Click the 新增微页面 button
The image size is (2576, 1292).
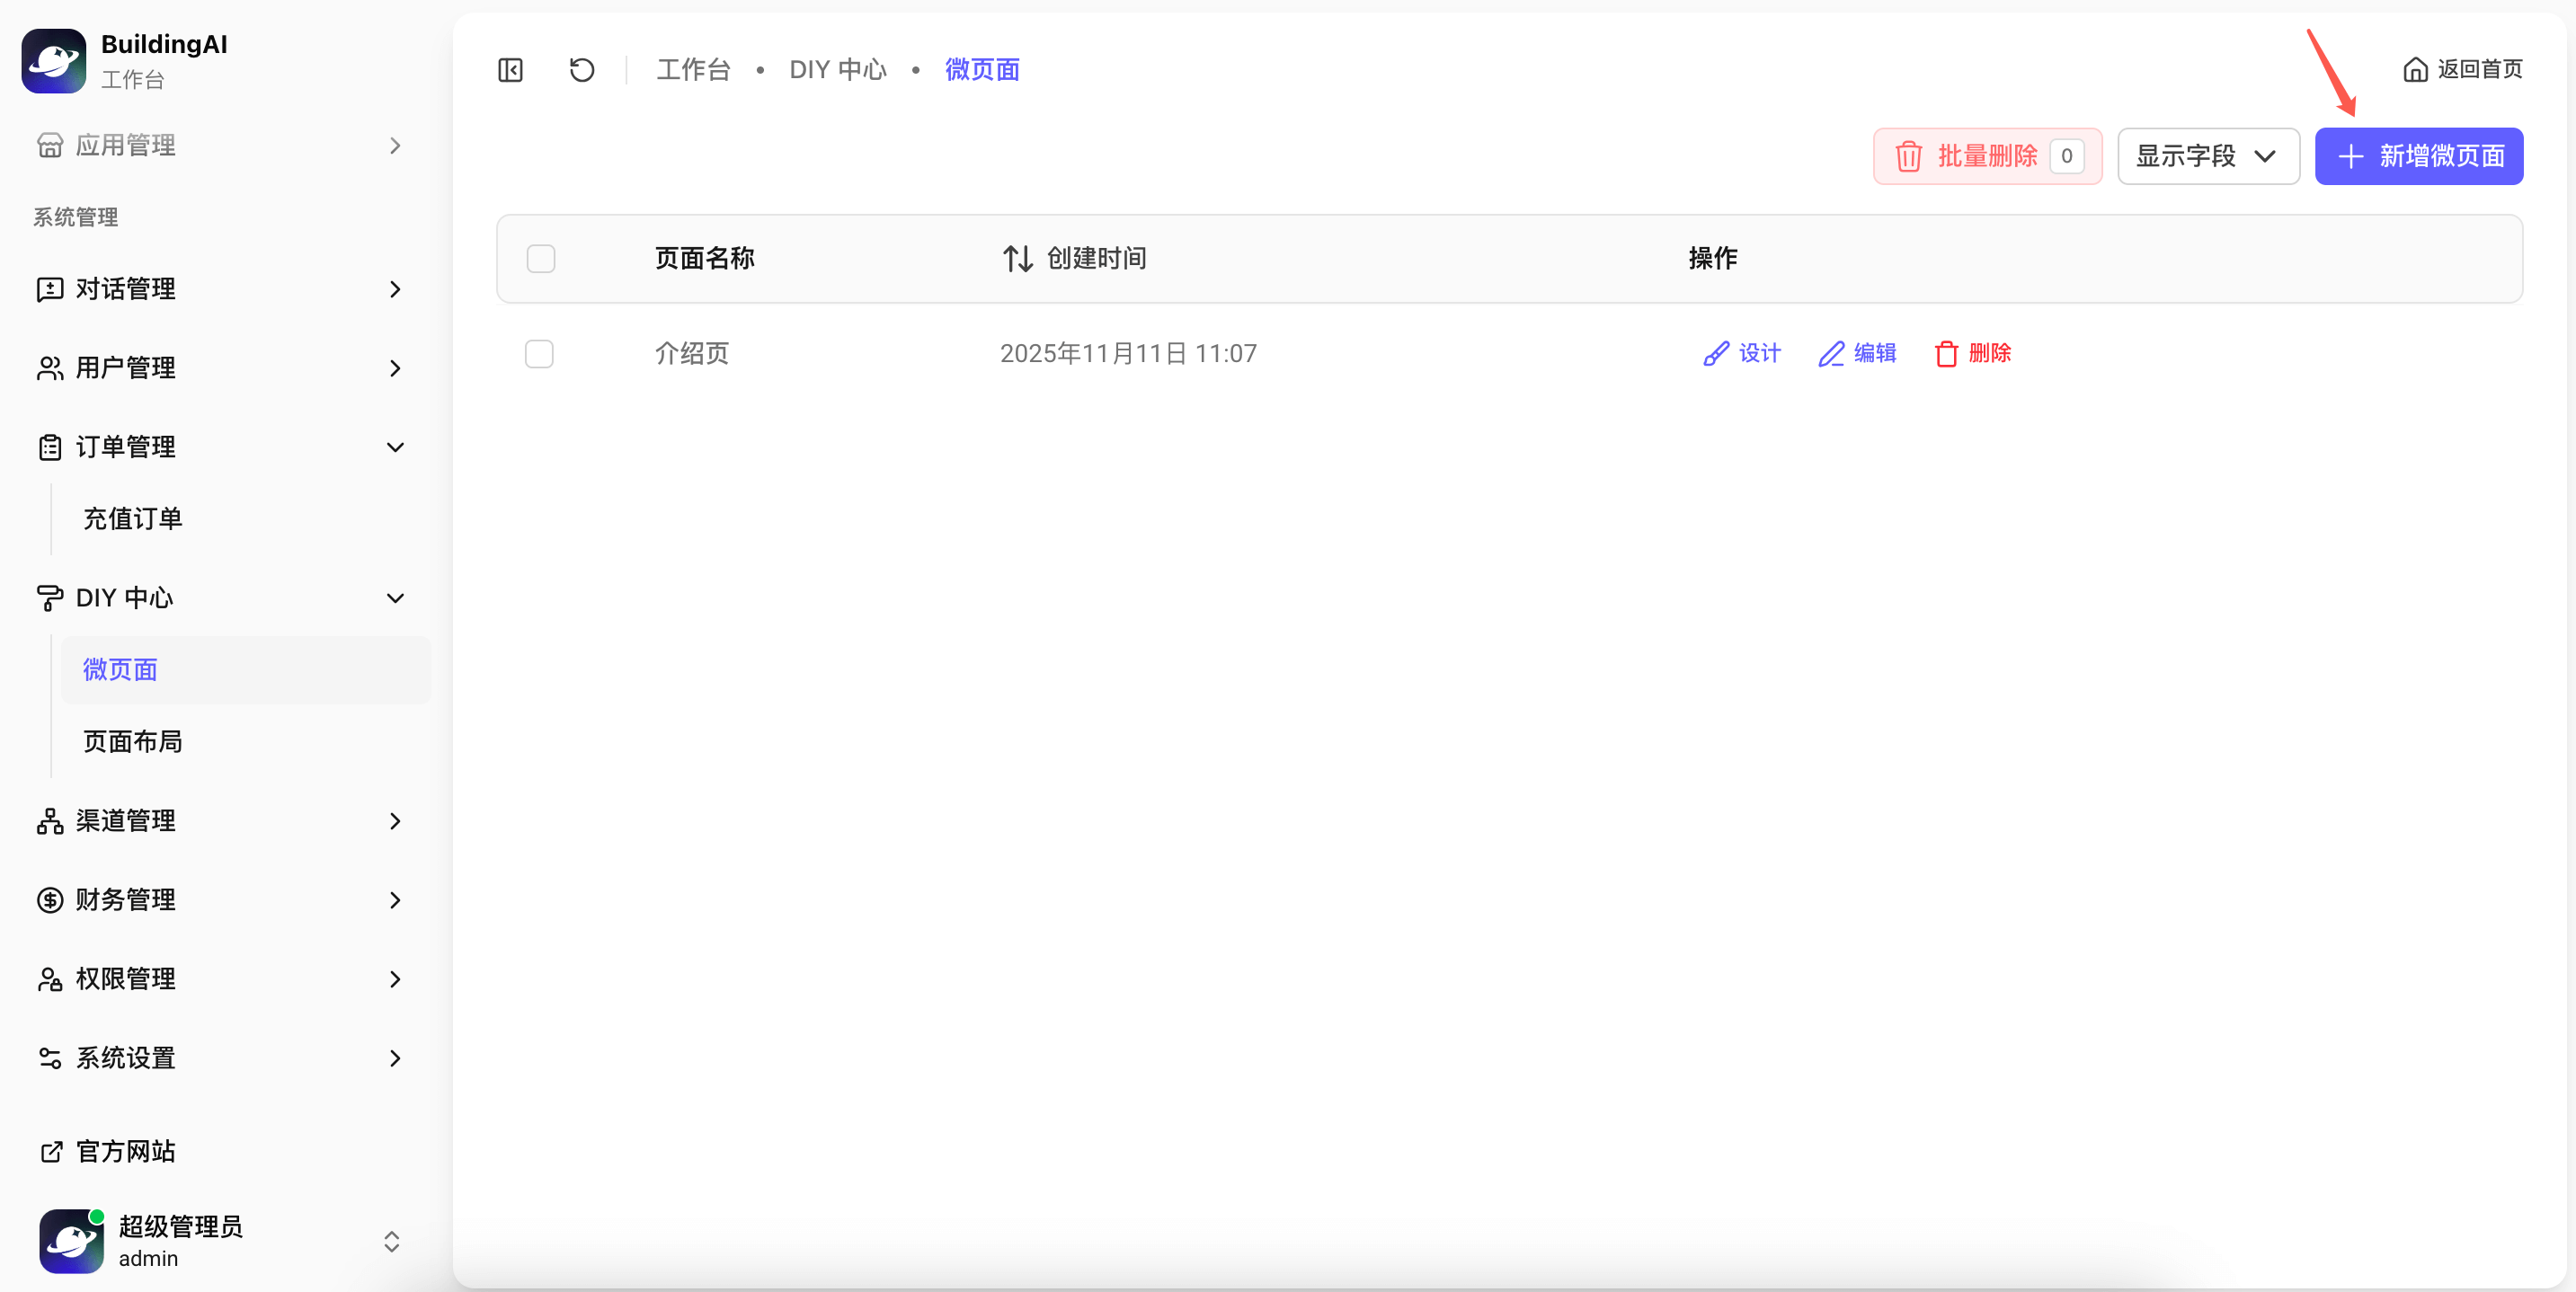point(2418,157)
